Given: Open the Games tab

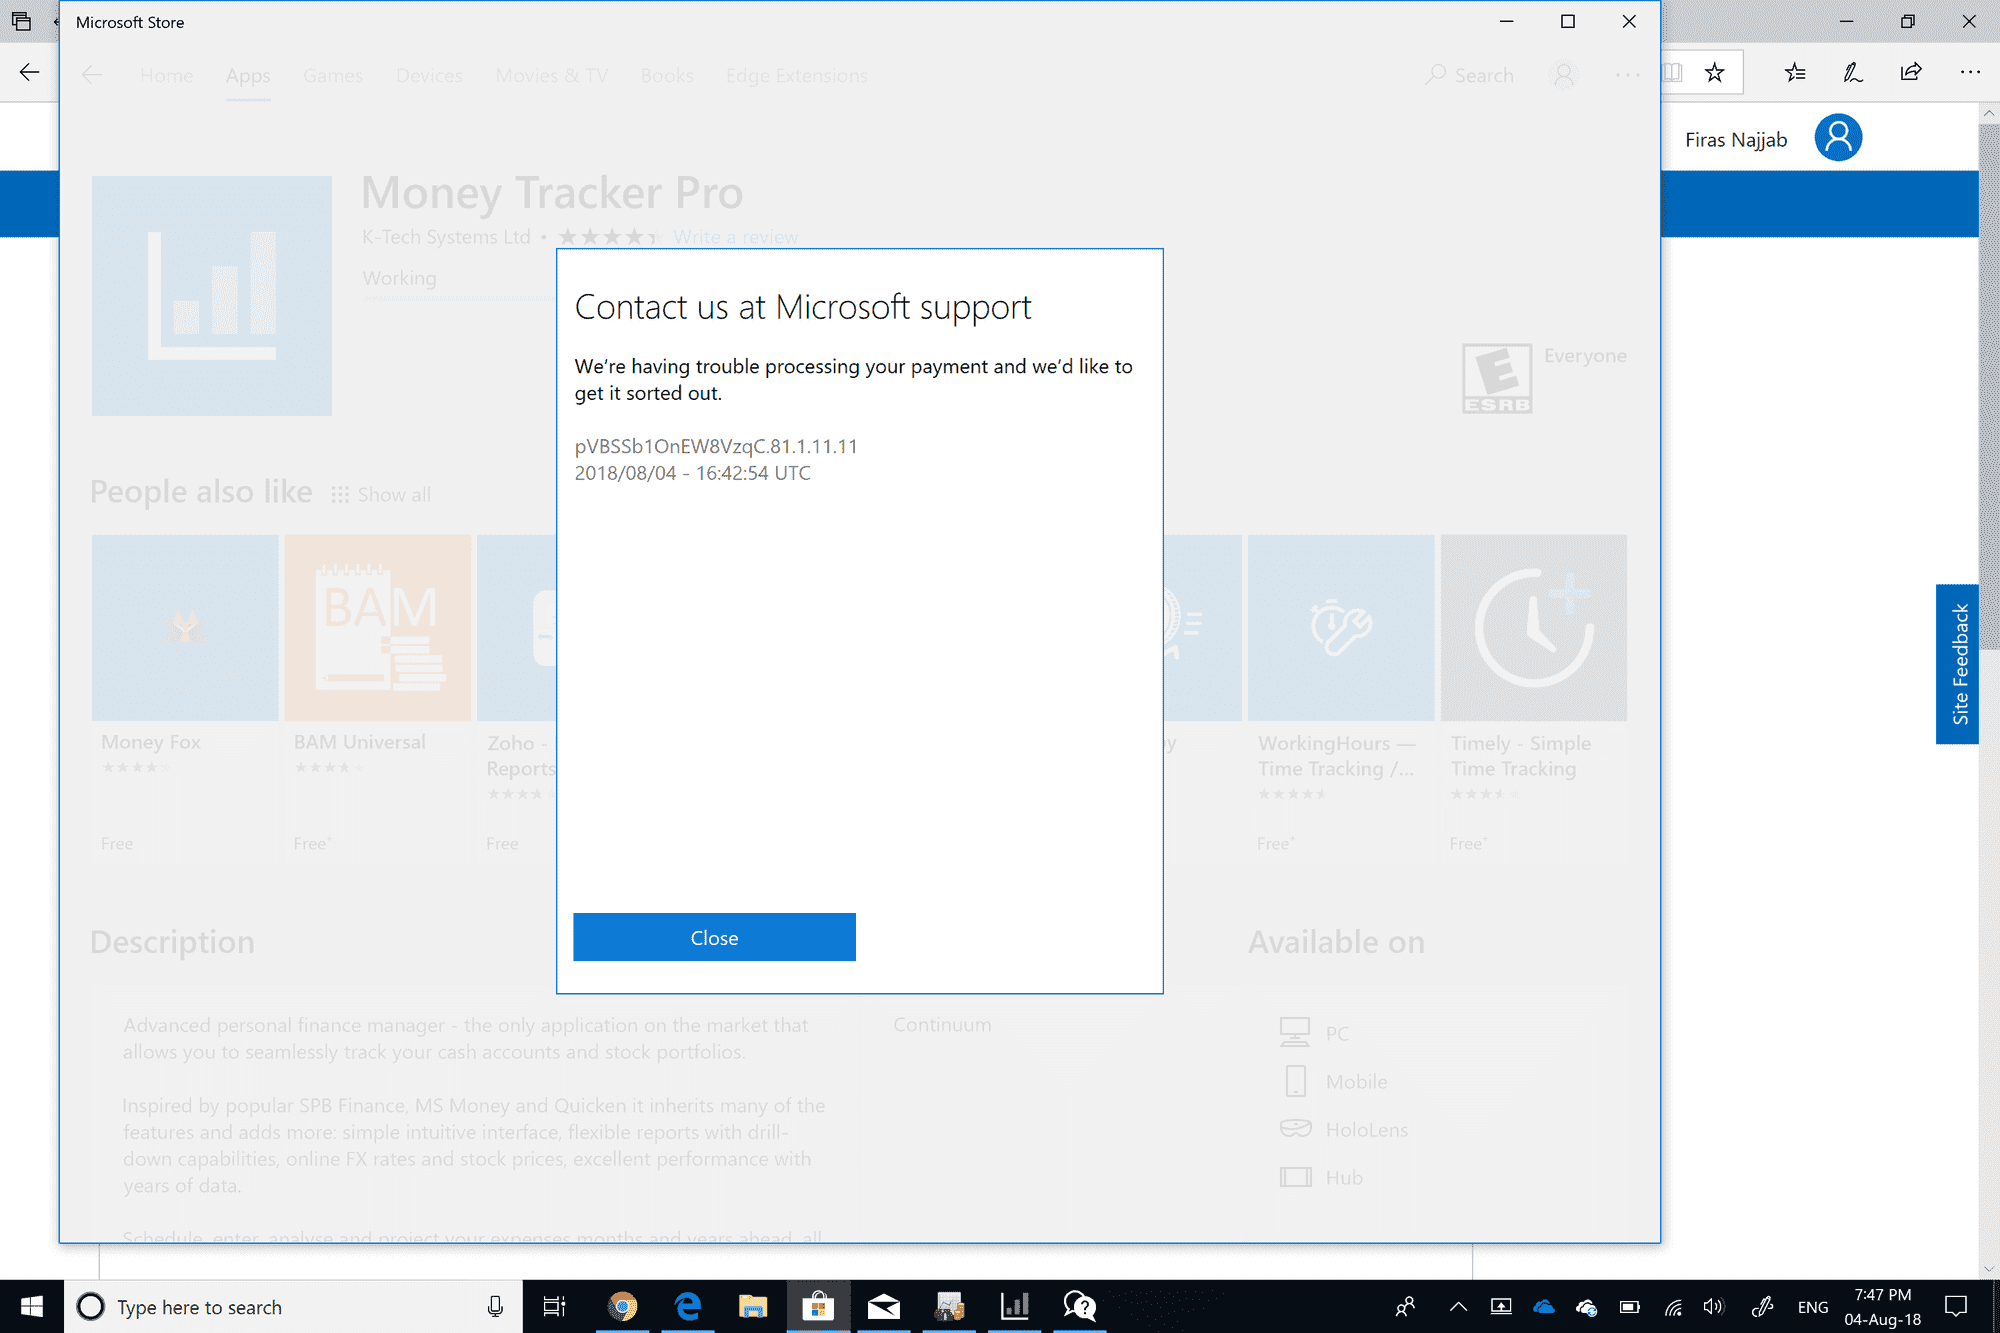Looking at the screenshot, I should coord(333,76).
